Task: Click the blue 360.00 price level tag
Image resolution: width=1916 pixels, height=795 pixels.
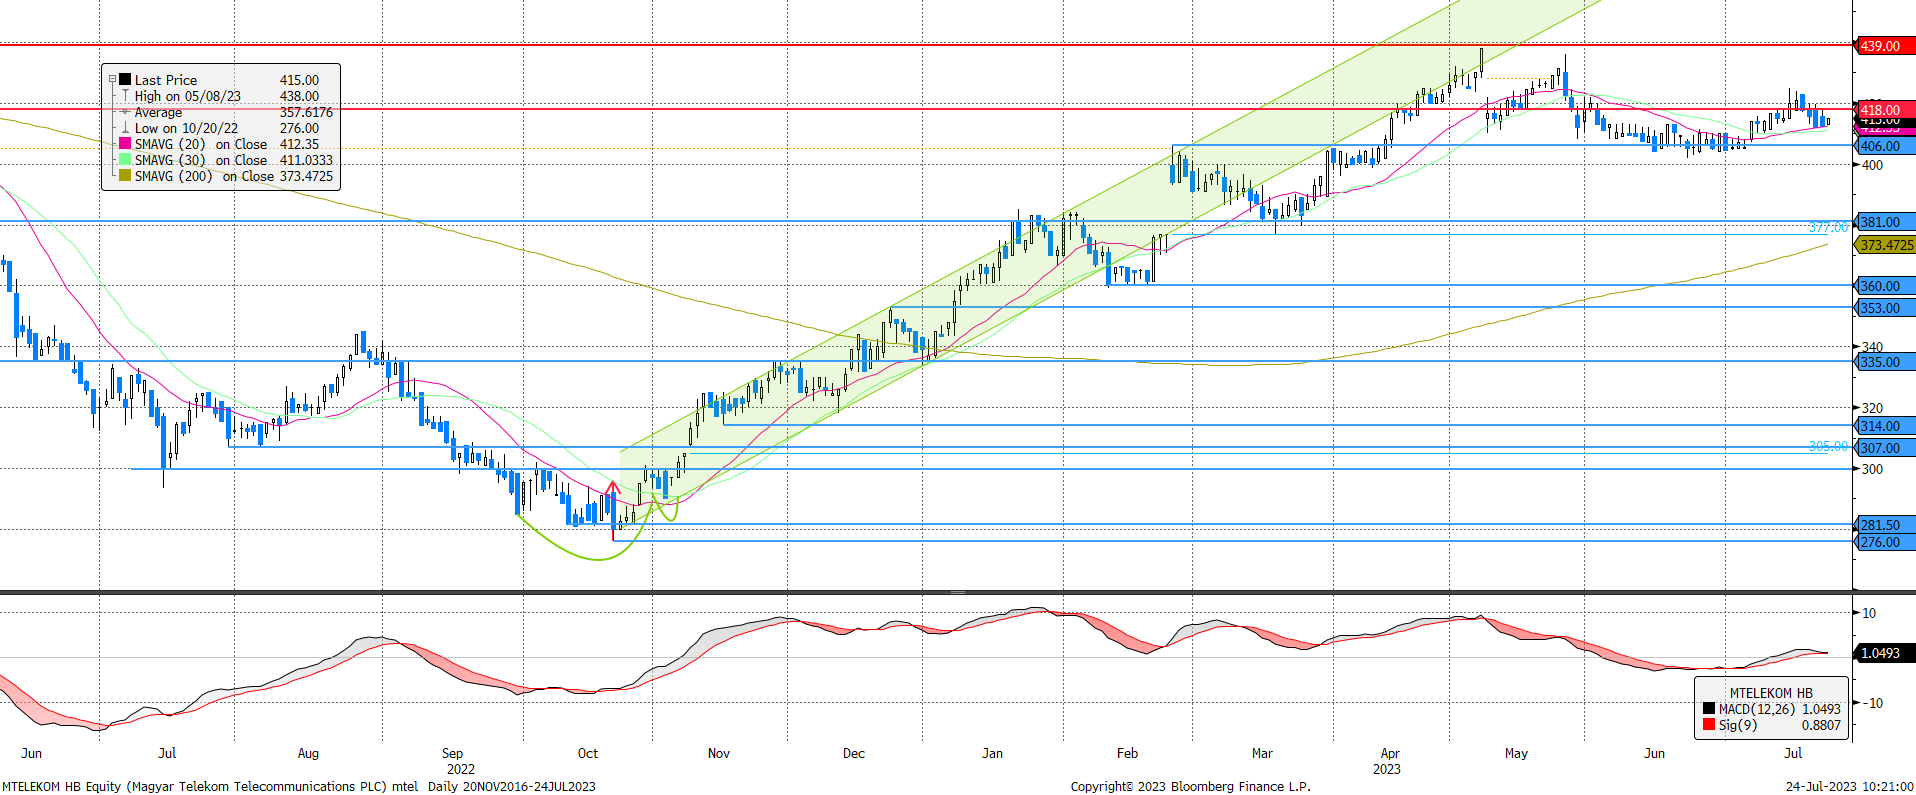Action: [x=1885, y=286]
